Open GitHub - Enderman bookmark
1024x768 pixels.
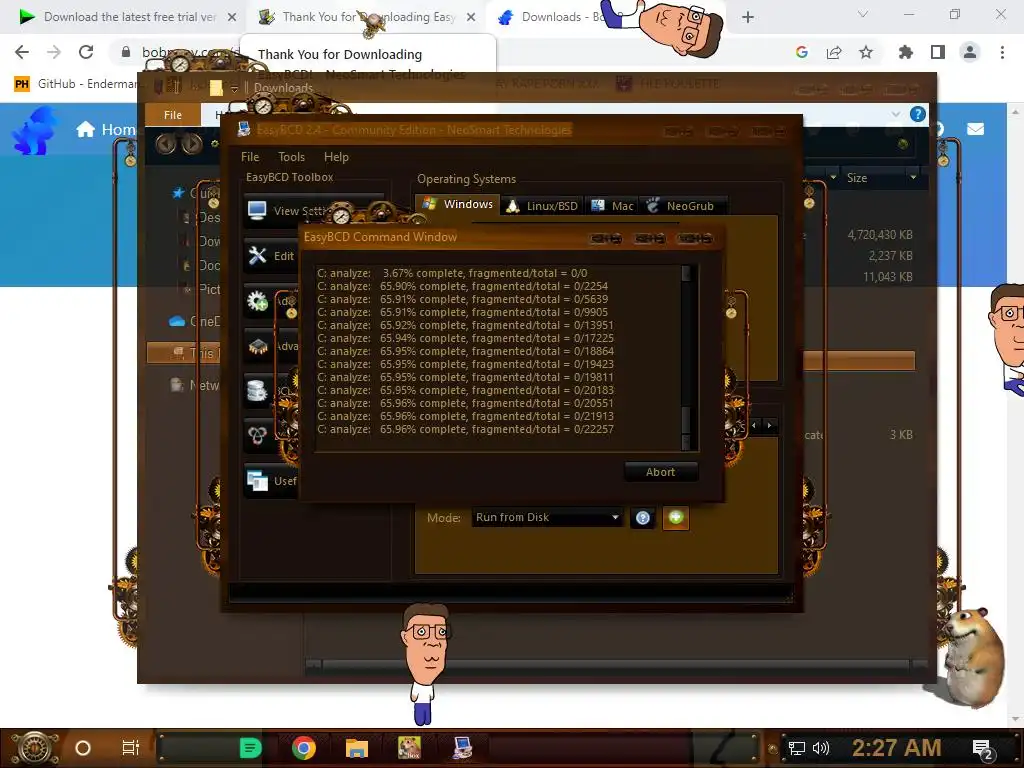(x=76, y=84)
